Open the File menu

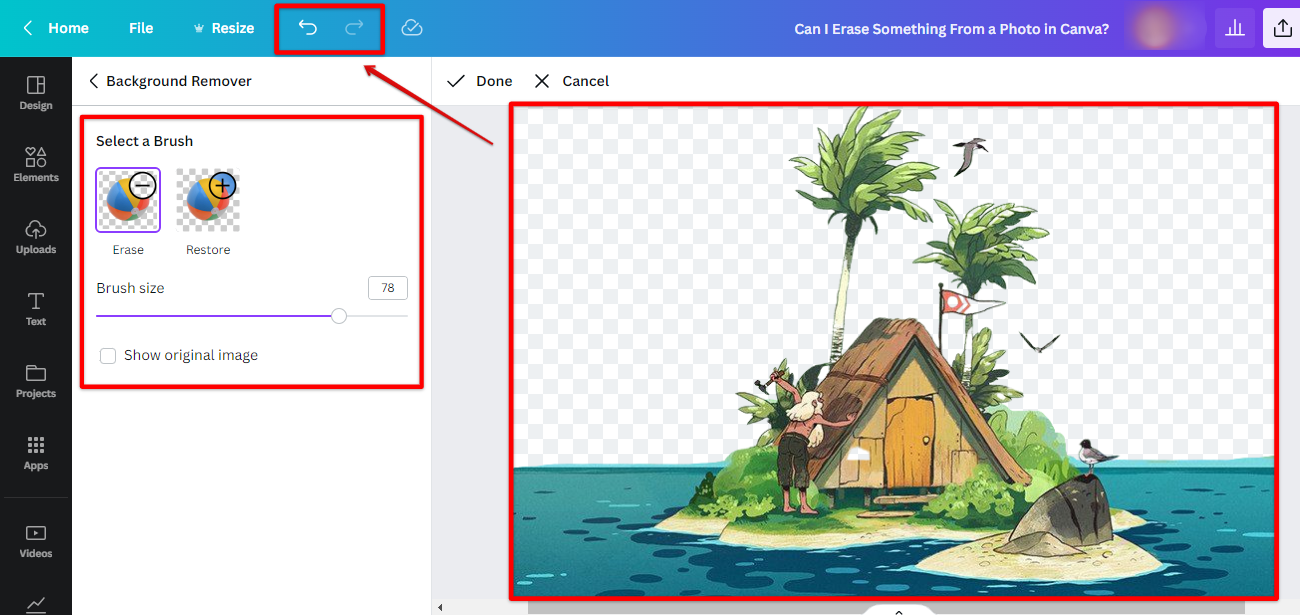140,28
